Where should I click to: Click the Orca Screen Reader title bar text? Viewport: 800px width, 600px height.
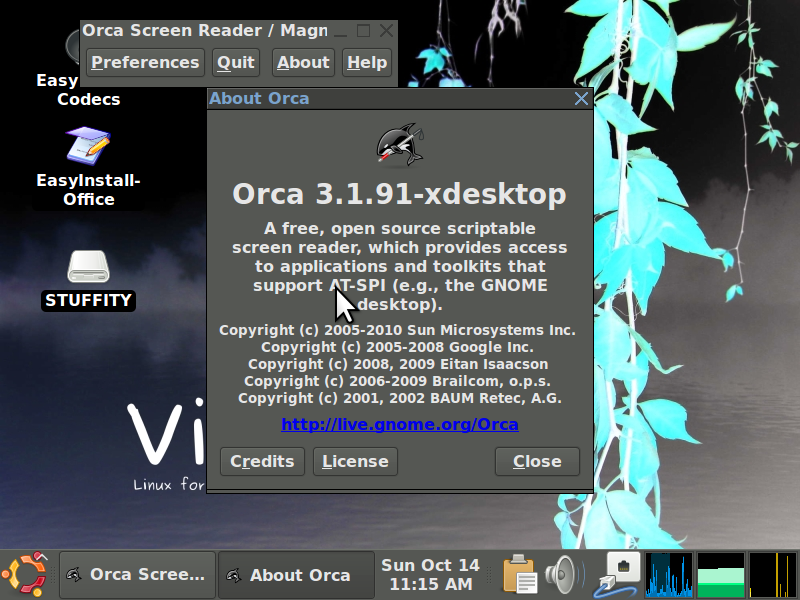[205, 31]
